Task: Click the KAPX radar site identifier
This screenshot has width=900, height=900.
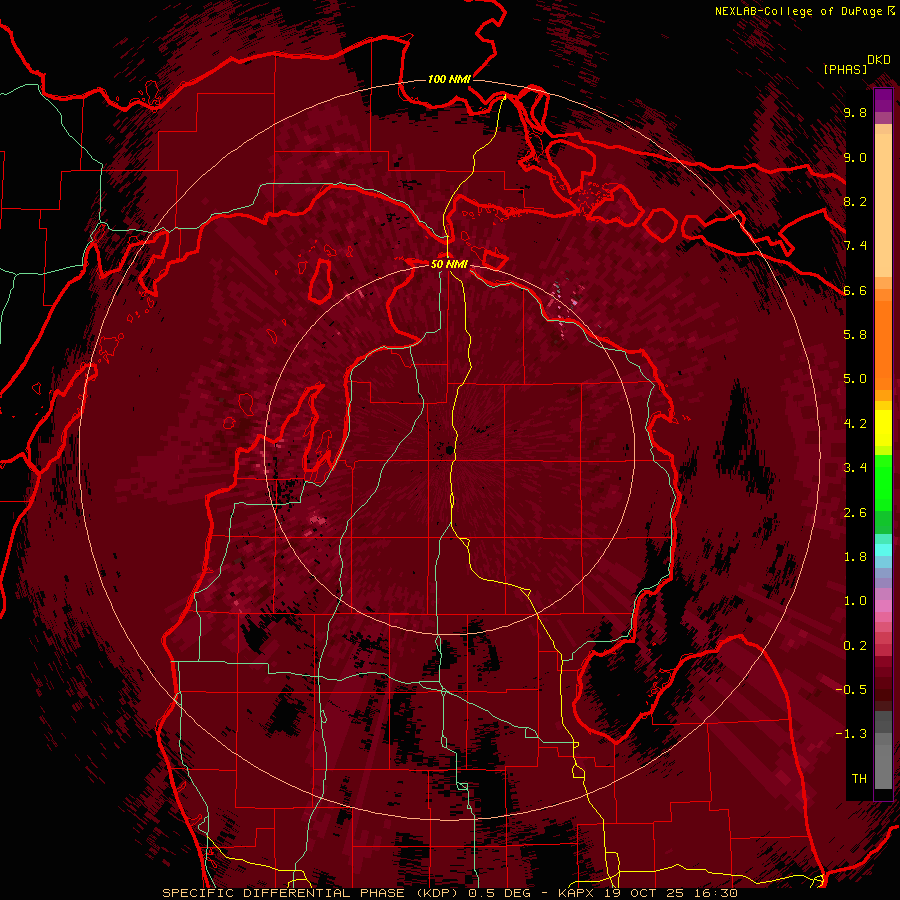Action: [578, 893]
